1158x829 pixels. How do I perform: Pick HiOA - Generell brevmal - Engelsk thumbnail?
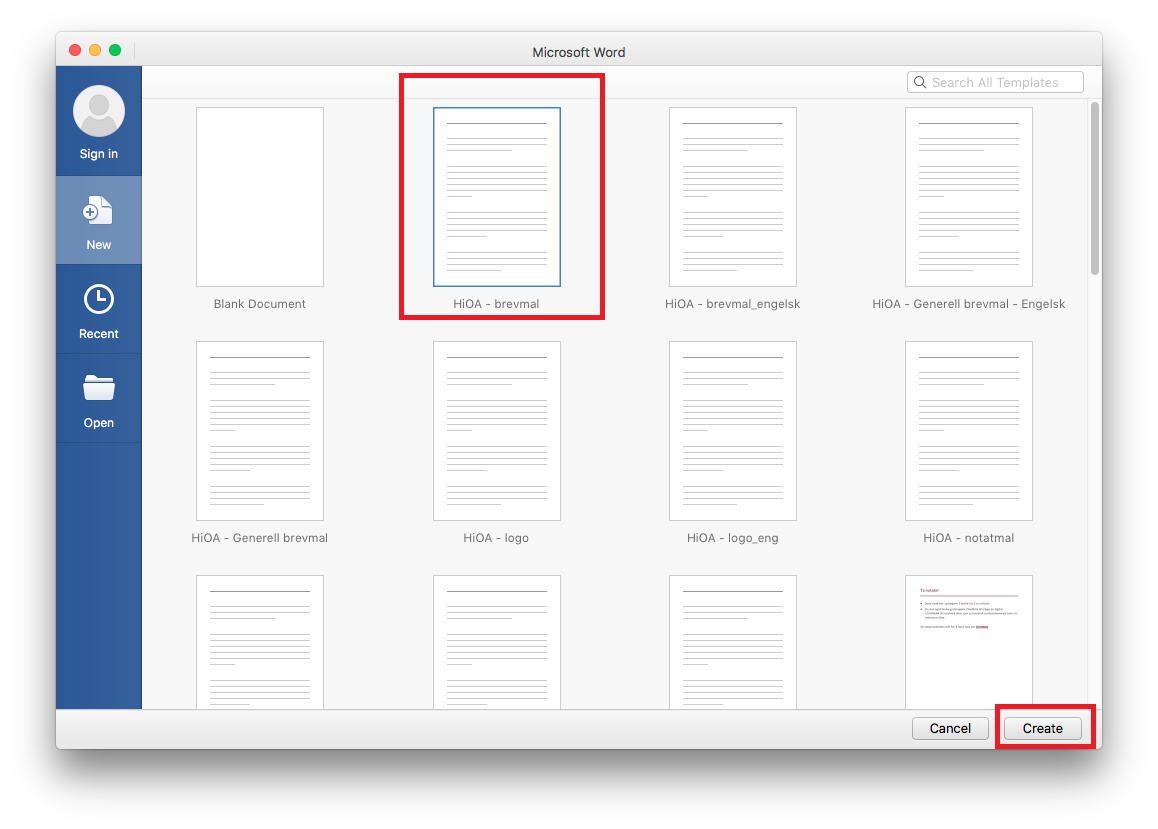[x=968, y=197]
